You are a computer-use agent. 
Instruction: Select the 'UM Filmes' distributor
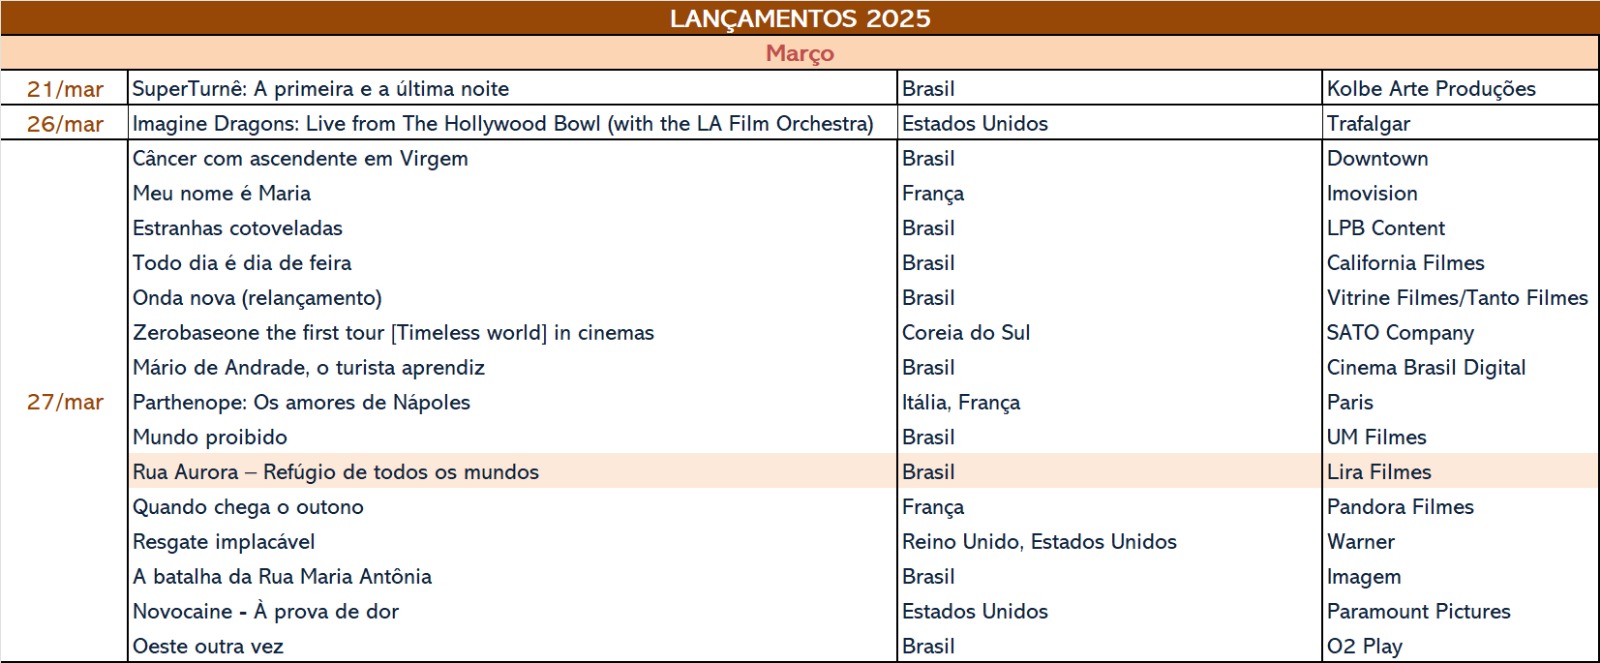(1376, 438)
